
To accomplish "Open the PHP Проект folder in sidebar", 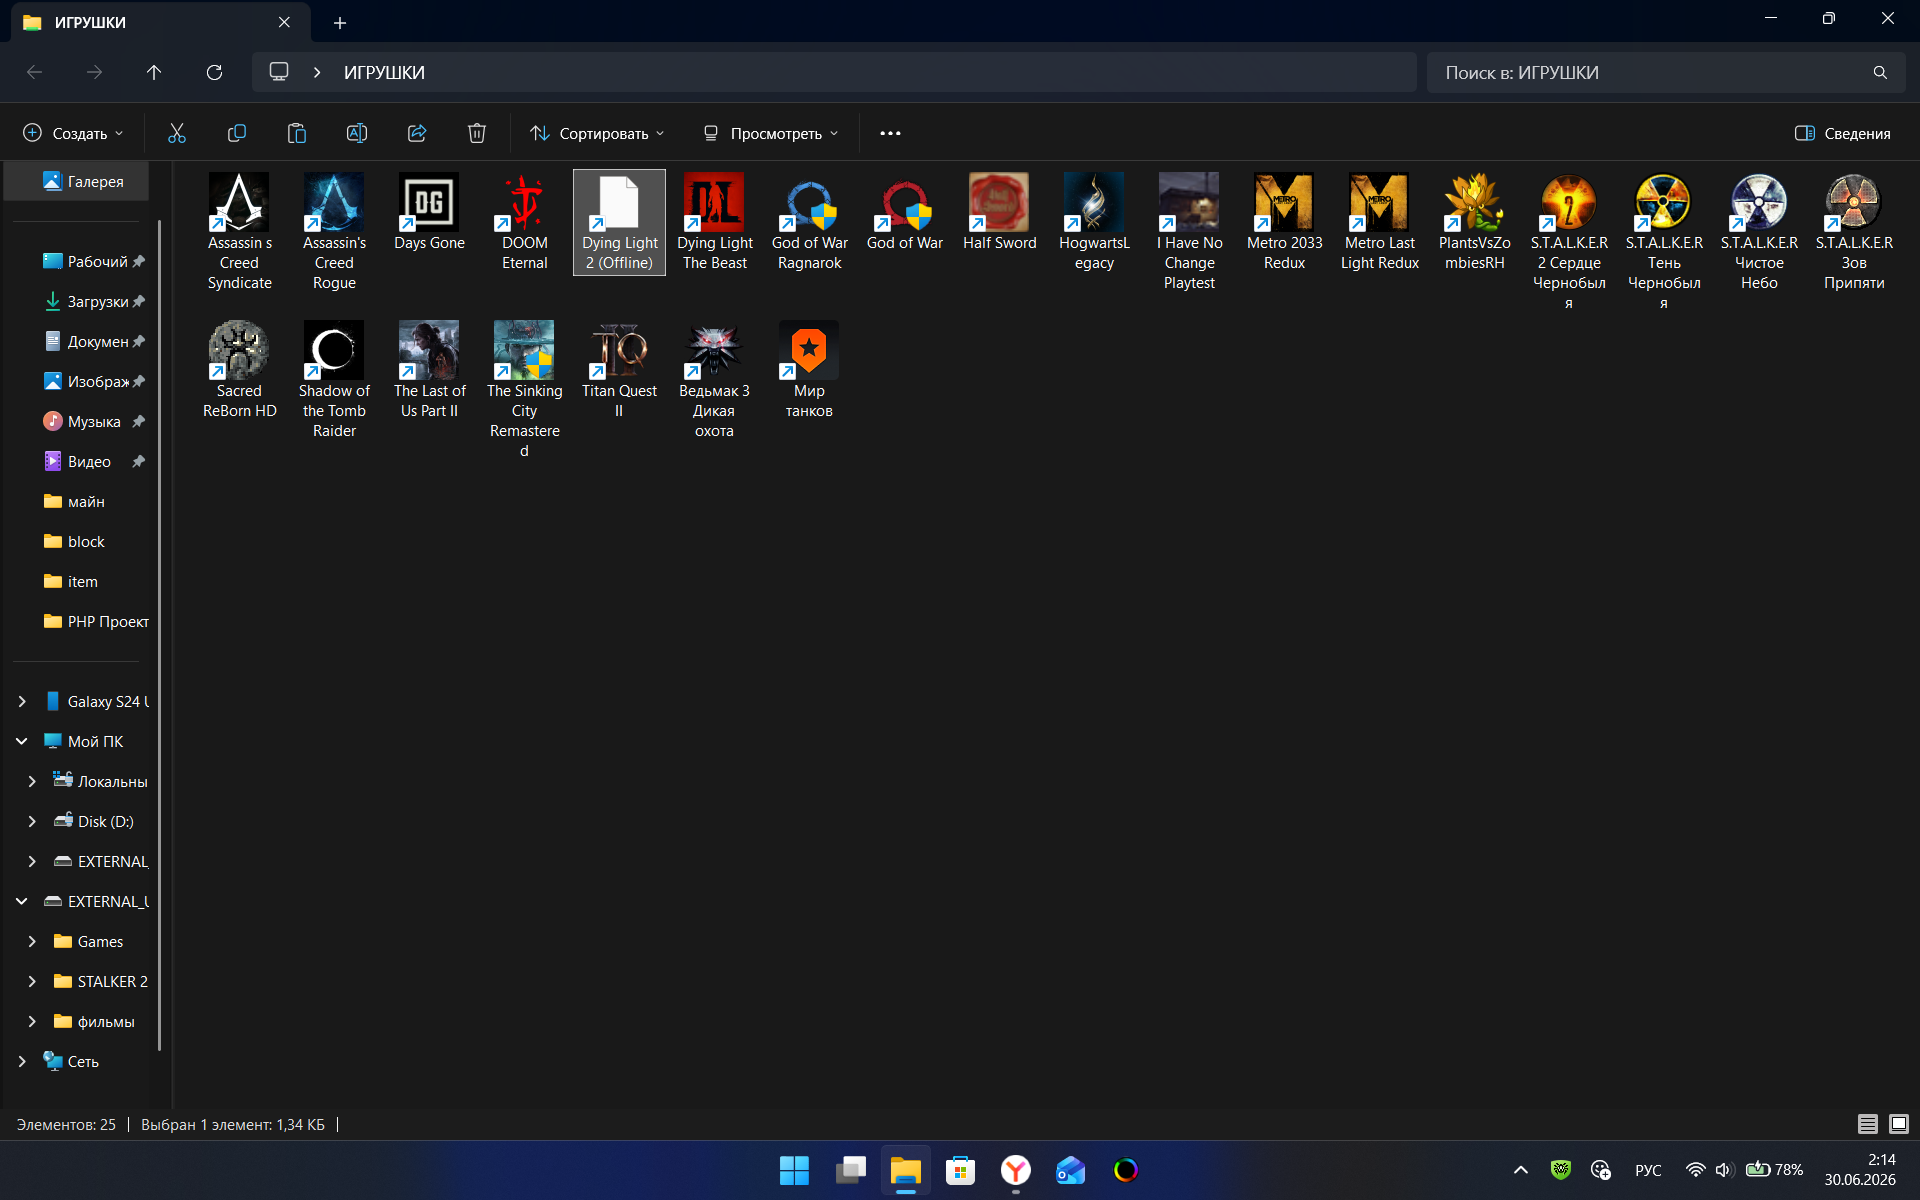I will point(96,622).
